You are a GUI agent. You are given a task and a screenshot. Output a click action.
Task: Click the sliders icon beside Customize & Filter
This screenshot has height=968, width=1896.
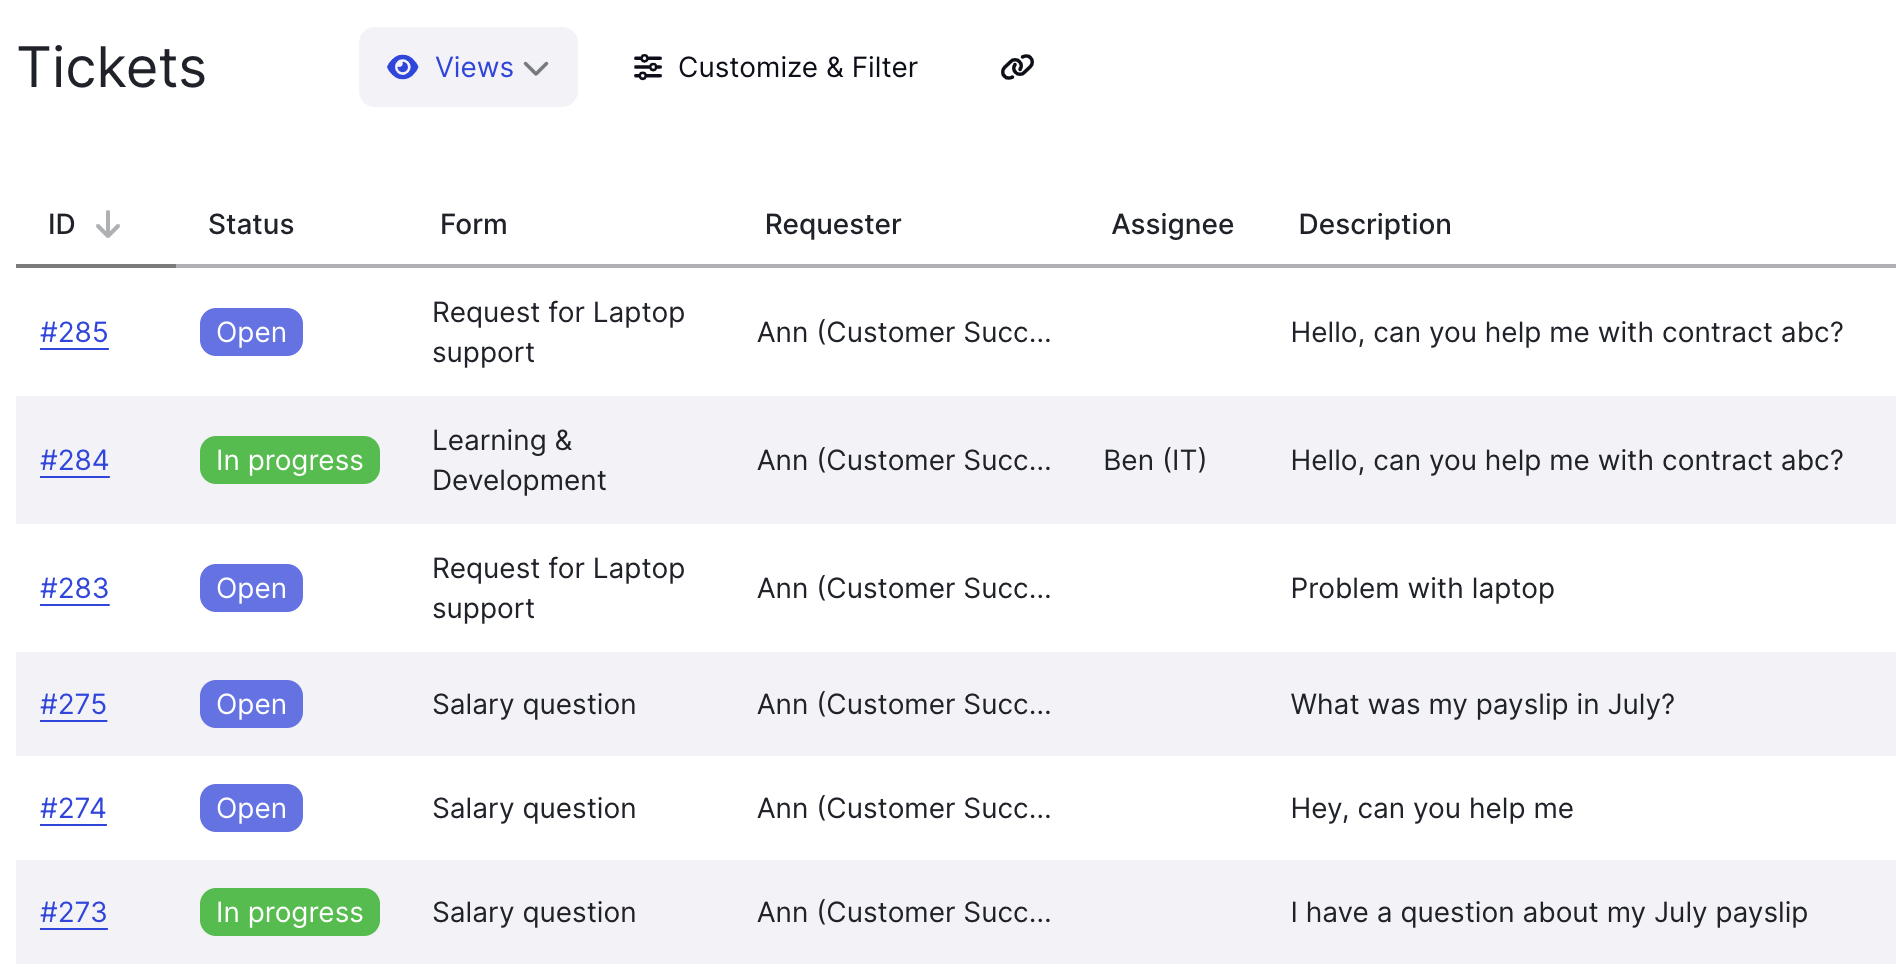coord(648,67)
